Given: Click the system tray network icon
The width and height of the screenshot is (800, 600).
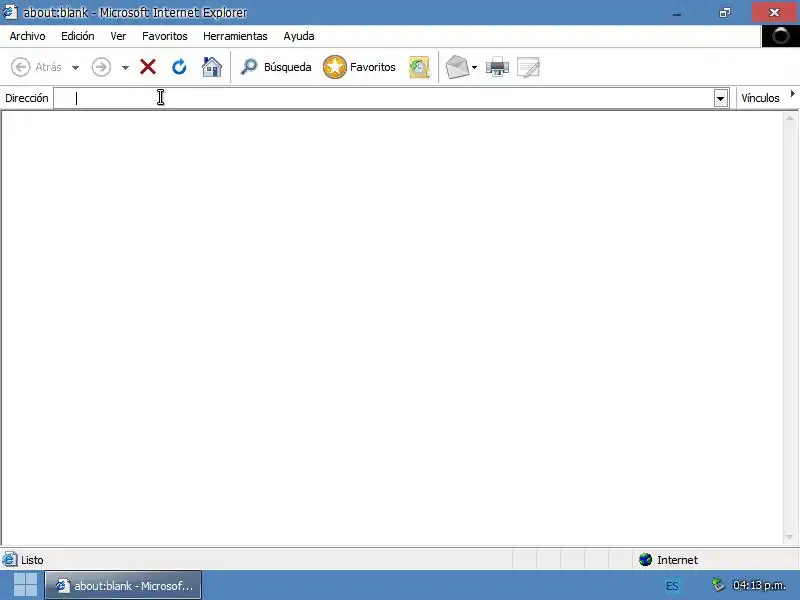Looking at the screenshot, I should pyautogui.click(x=718, y=585).
